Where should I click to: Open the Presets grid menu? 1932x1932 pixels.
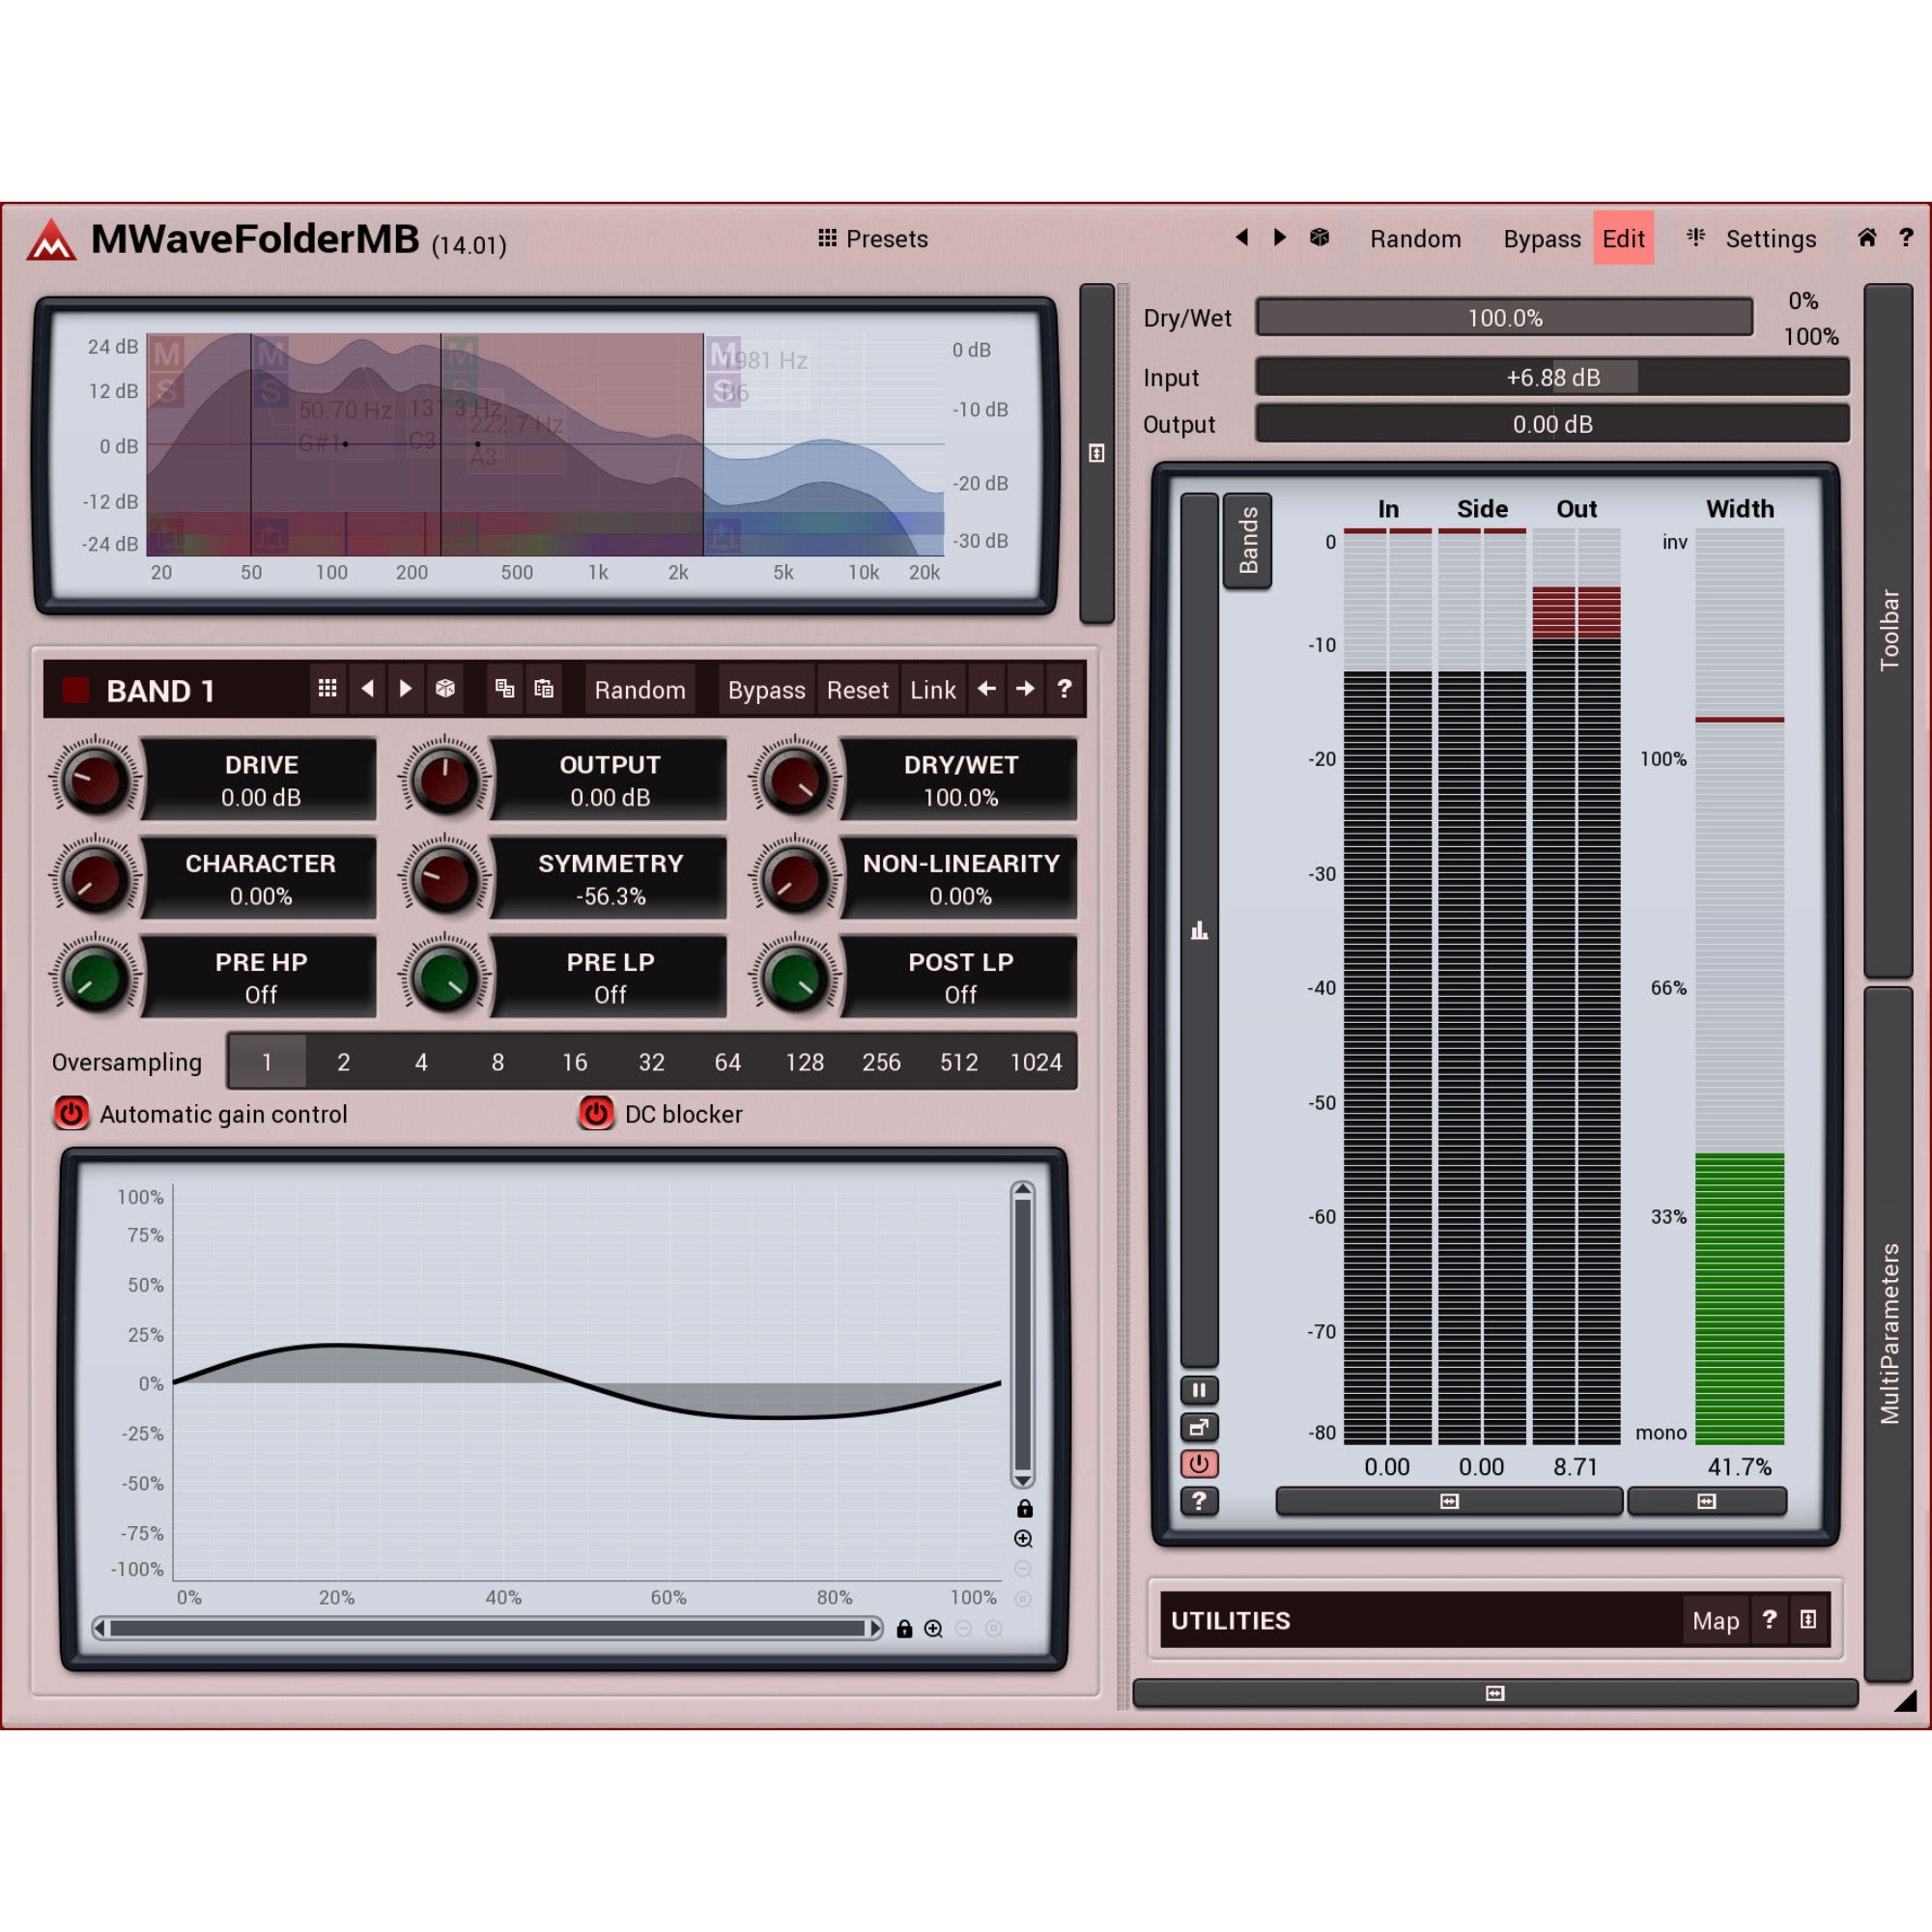coord(872,238)
